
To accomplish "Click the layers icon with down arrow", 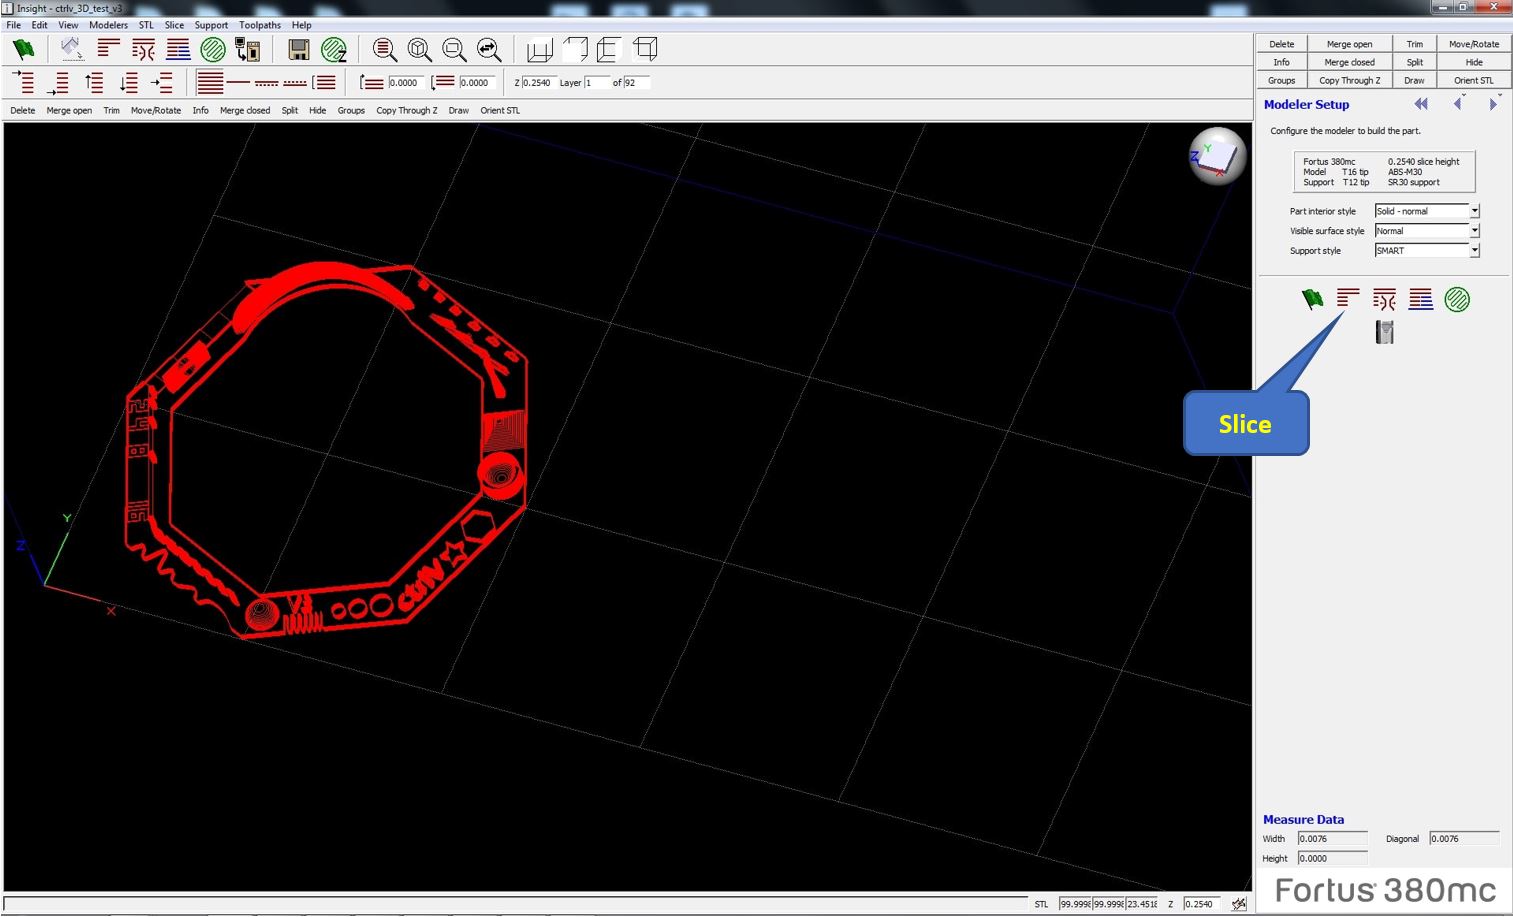I will (x=128, y=83).
